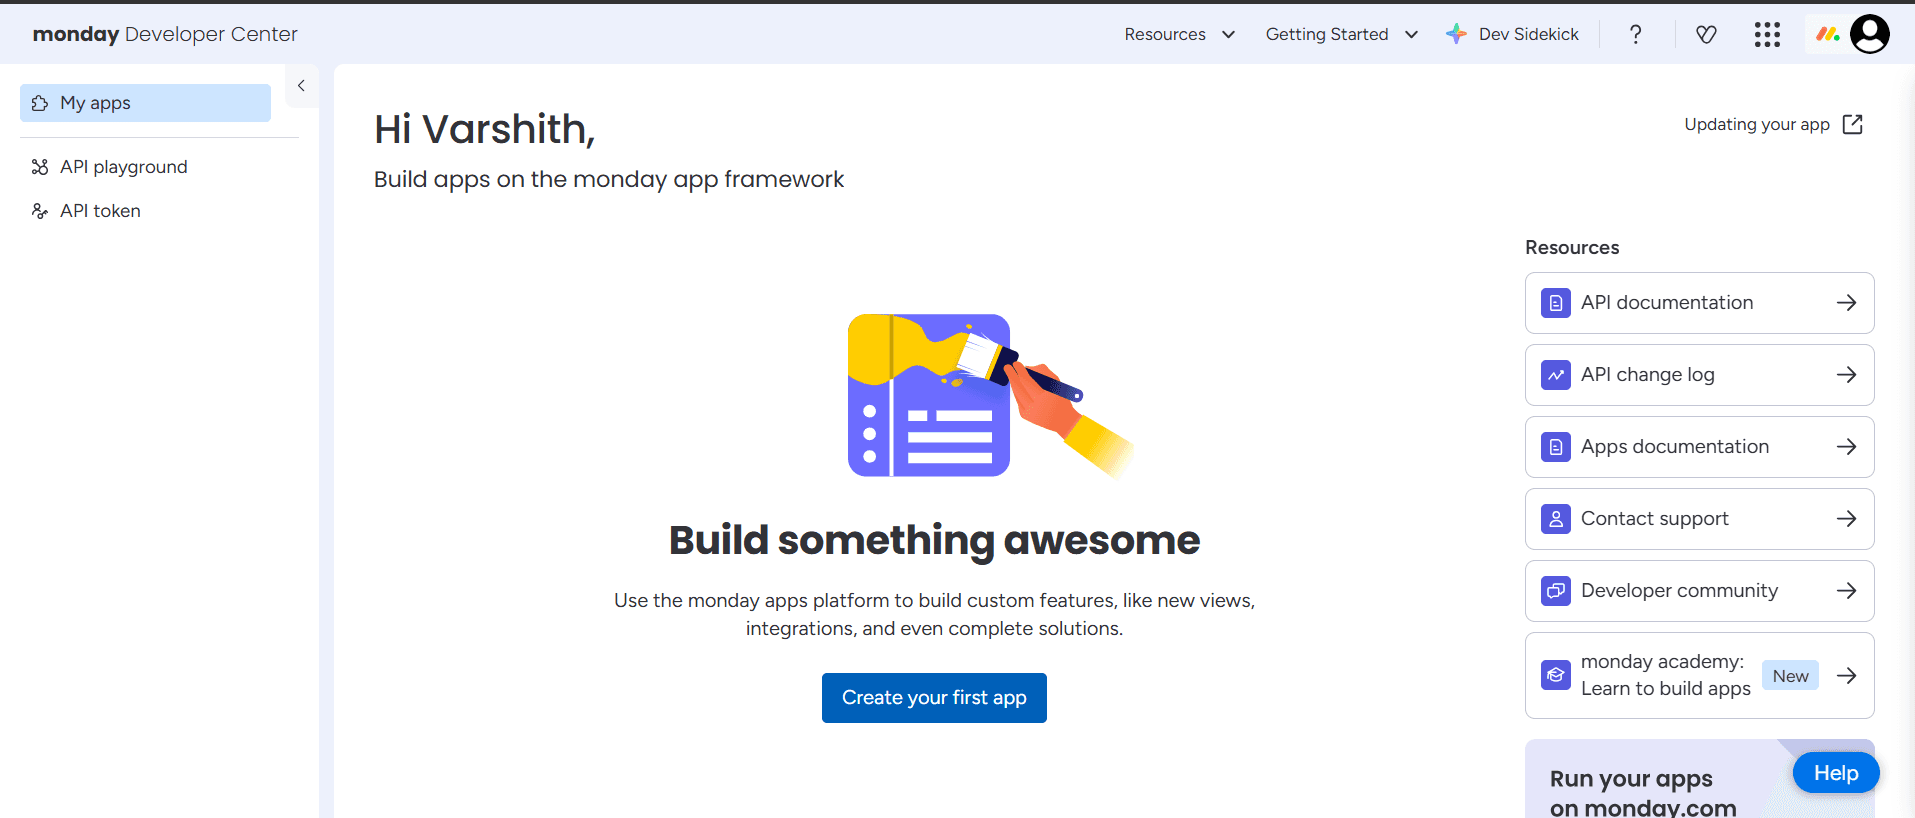This screenshot has width=1915, height=818.
Task: Click the Developer community chat icon
Action: (x=1556, y=591)
